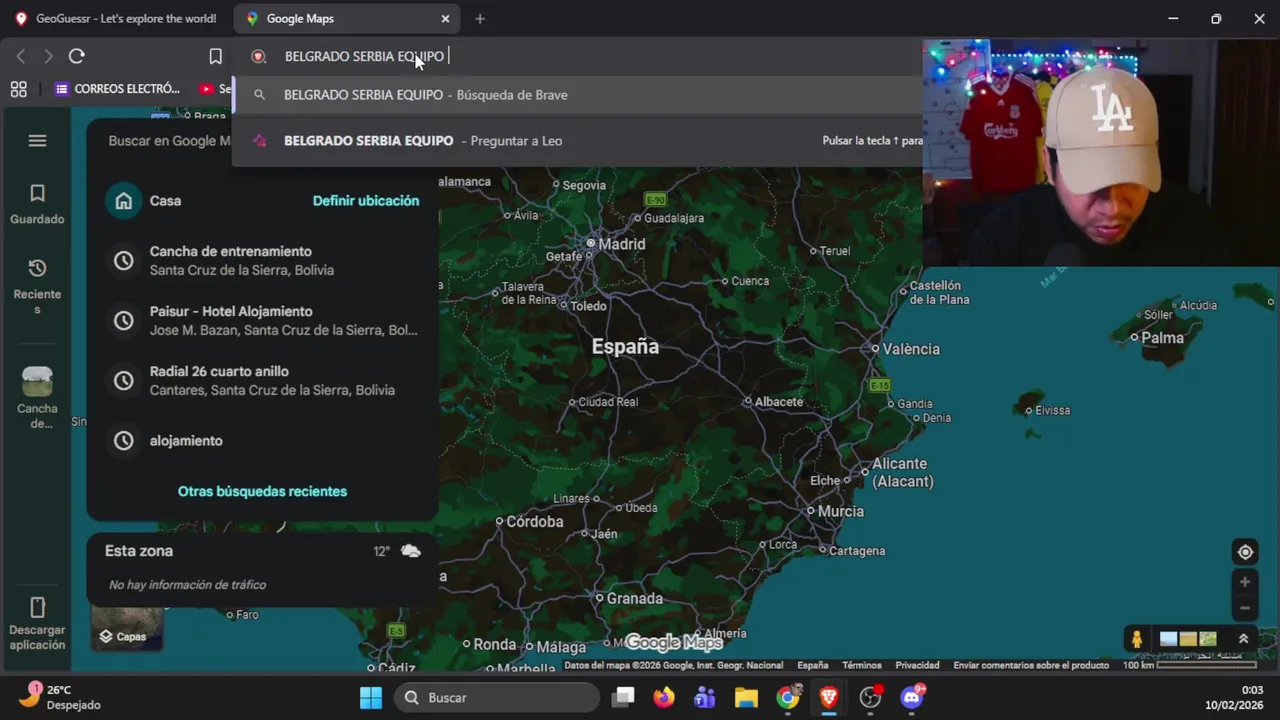Open Google Chrome from the taskbar

tap(788, 698)
